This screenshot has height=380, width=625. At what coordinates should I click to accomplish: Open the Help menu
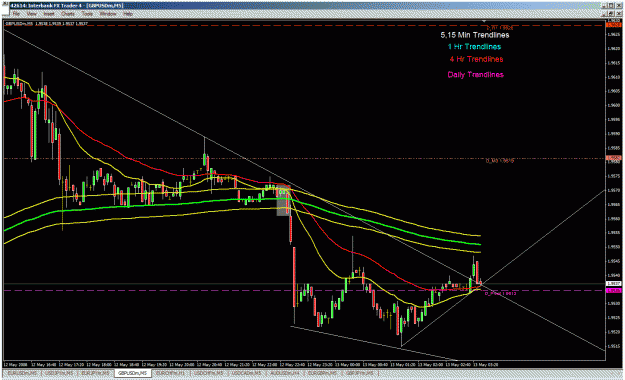(128, 14)
